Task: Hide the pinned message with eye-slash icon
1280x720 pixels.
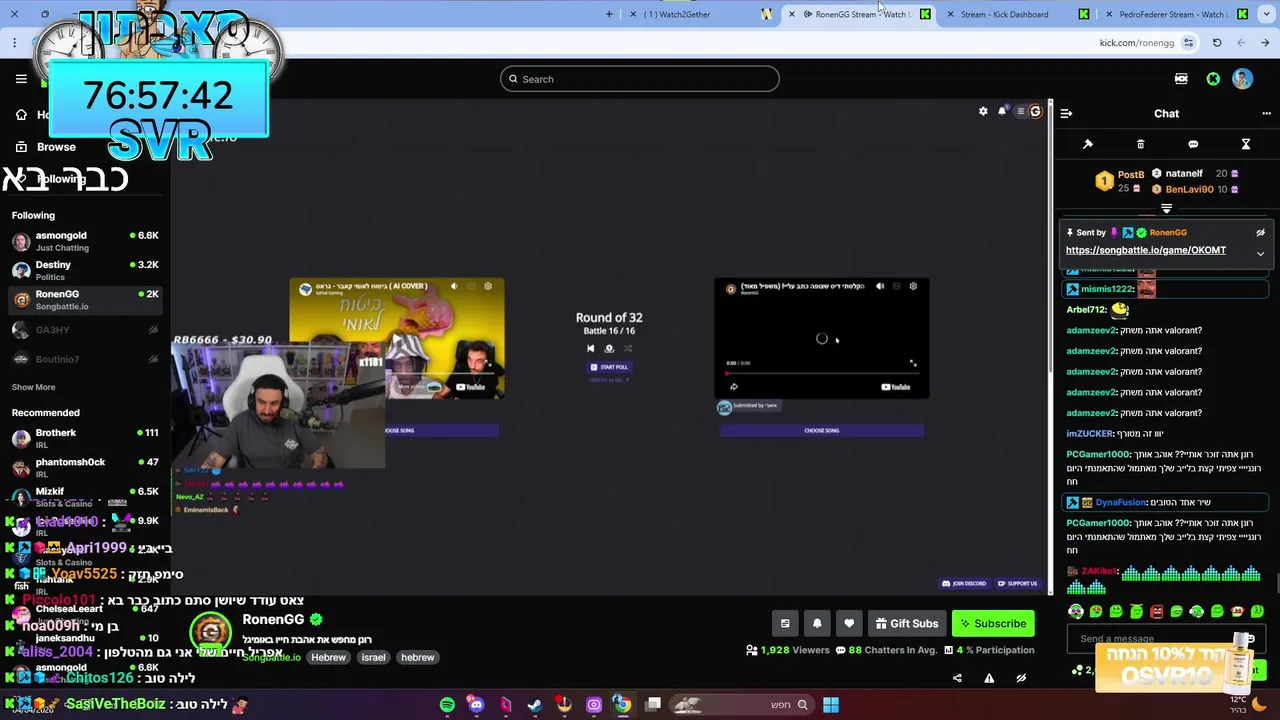Action: (x=1260, y=232)
